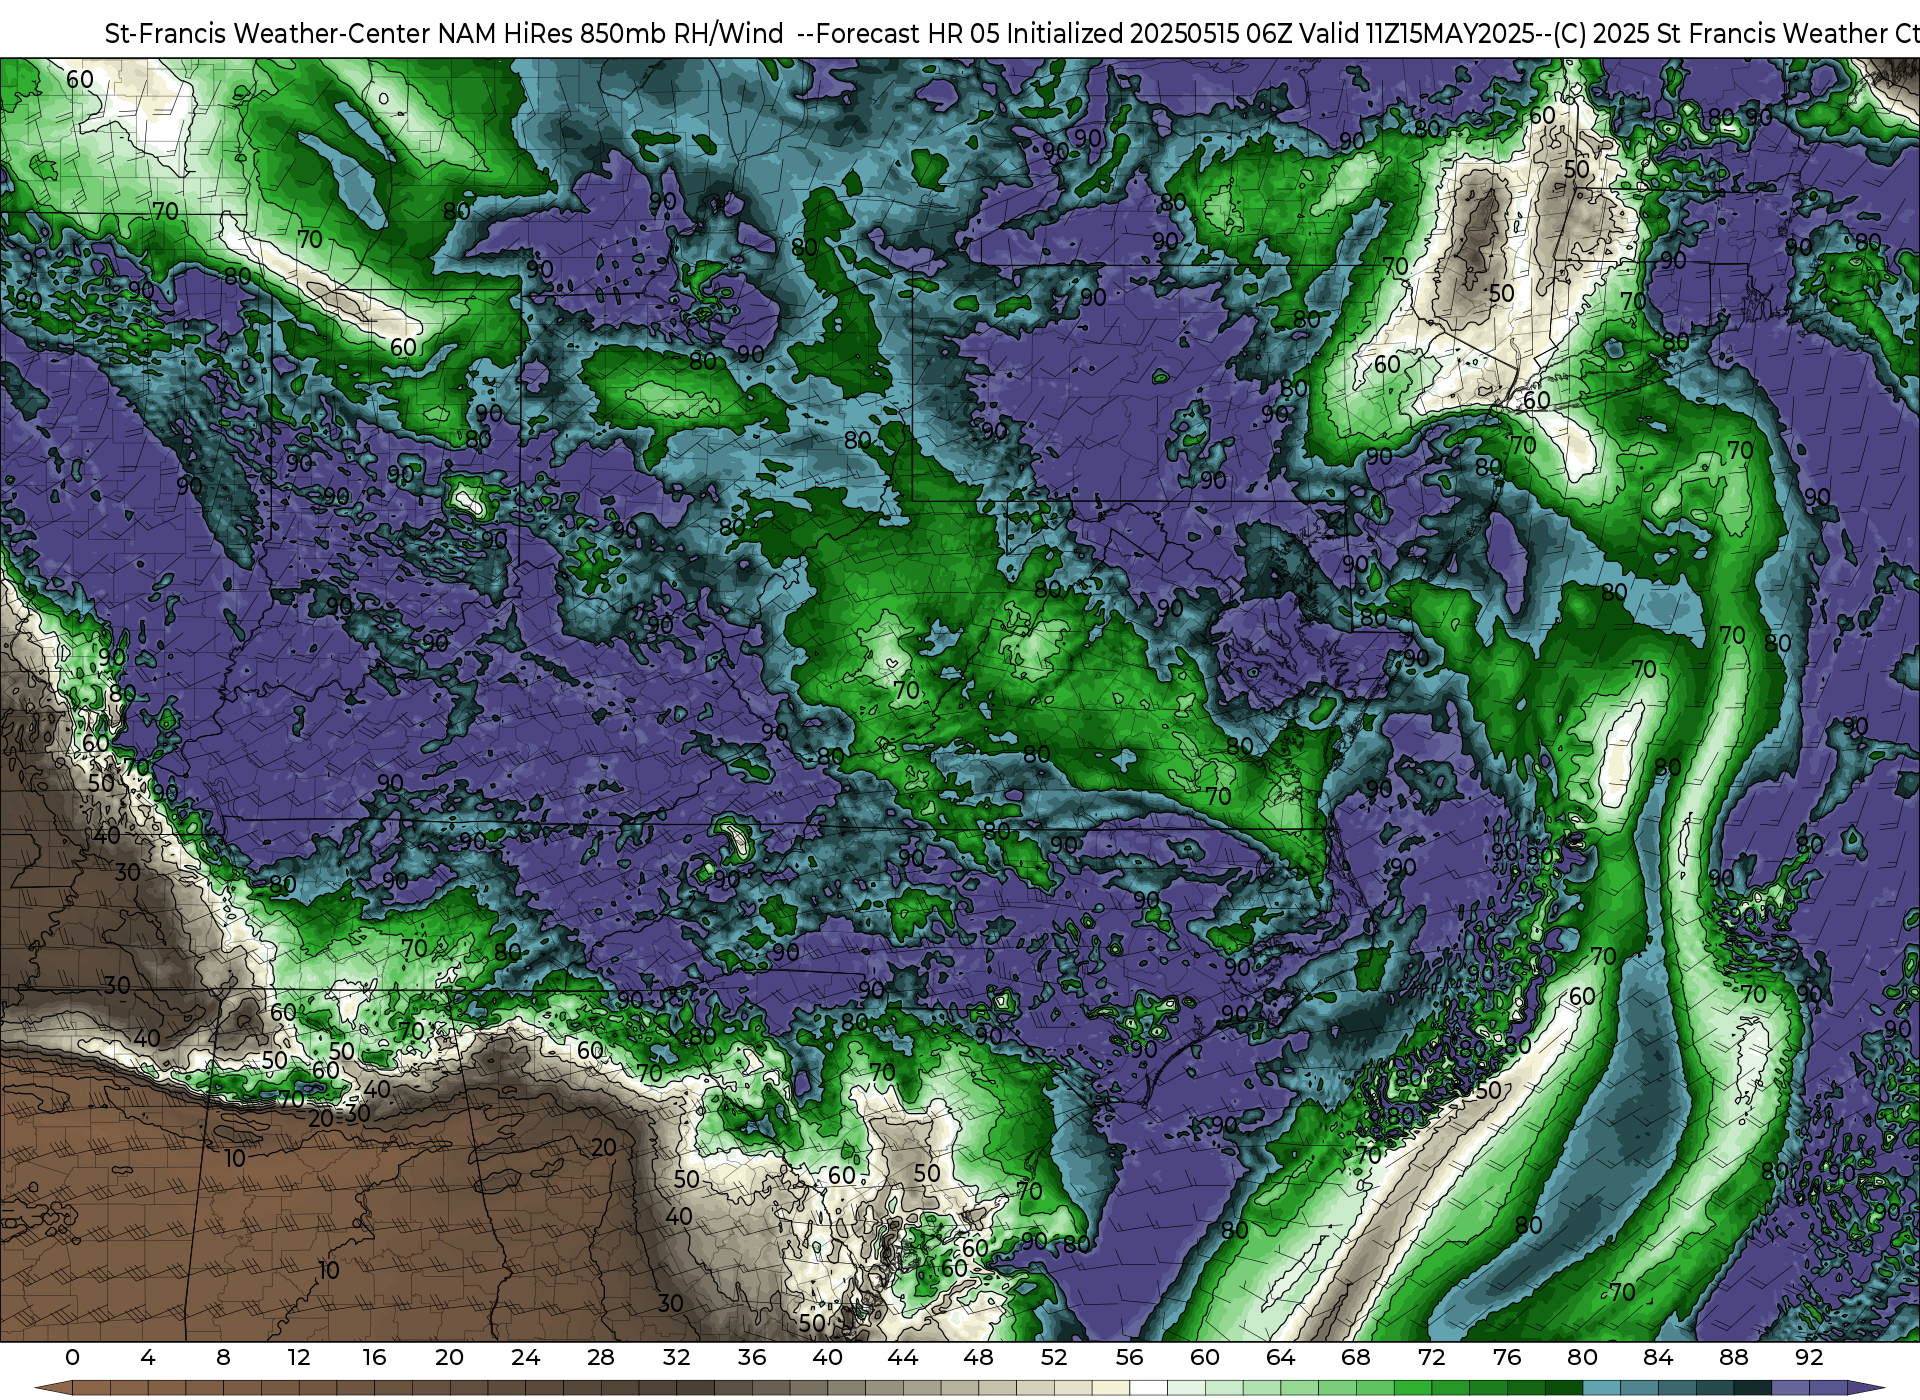The width and height of the screenshot is (1920, 1400).
Task: Click colorbar tick label 12
Action: coord(299,1357)
